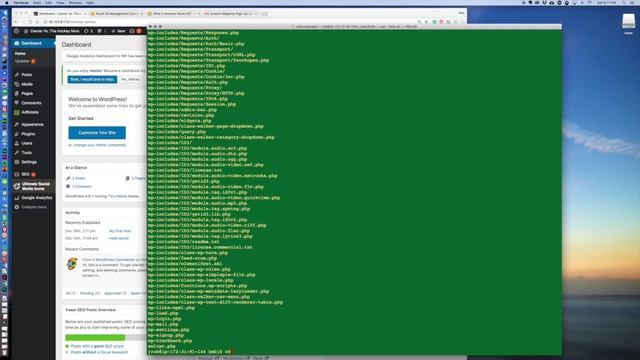Click 'wp-signup.php' line in terminal
640x360 pixels.
pyautogui.click(x=166, y=336)
